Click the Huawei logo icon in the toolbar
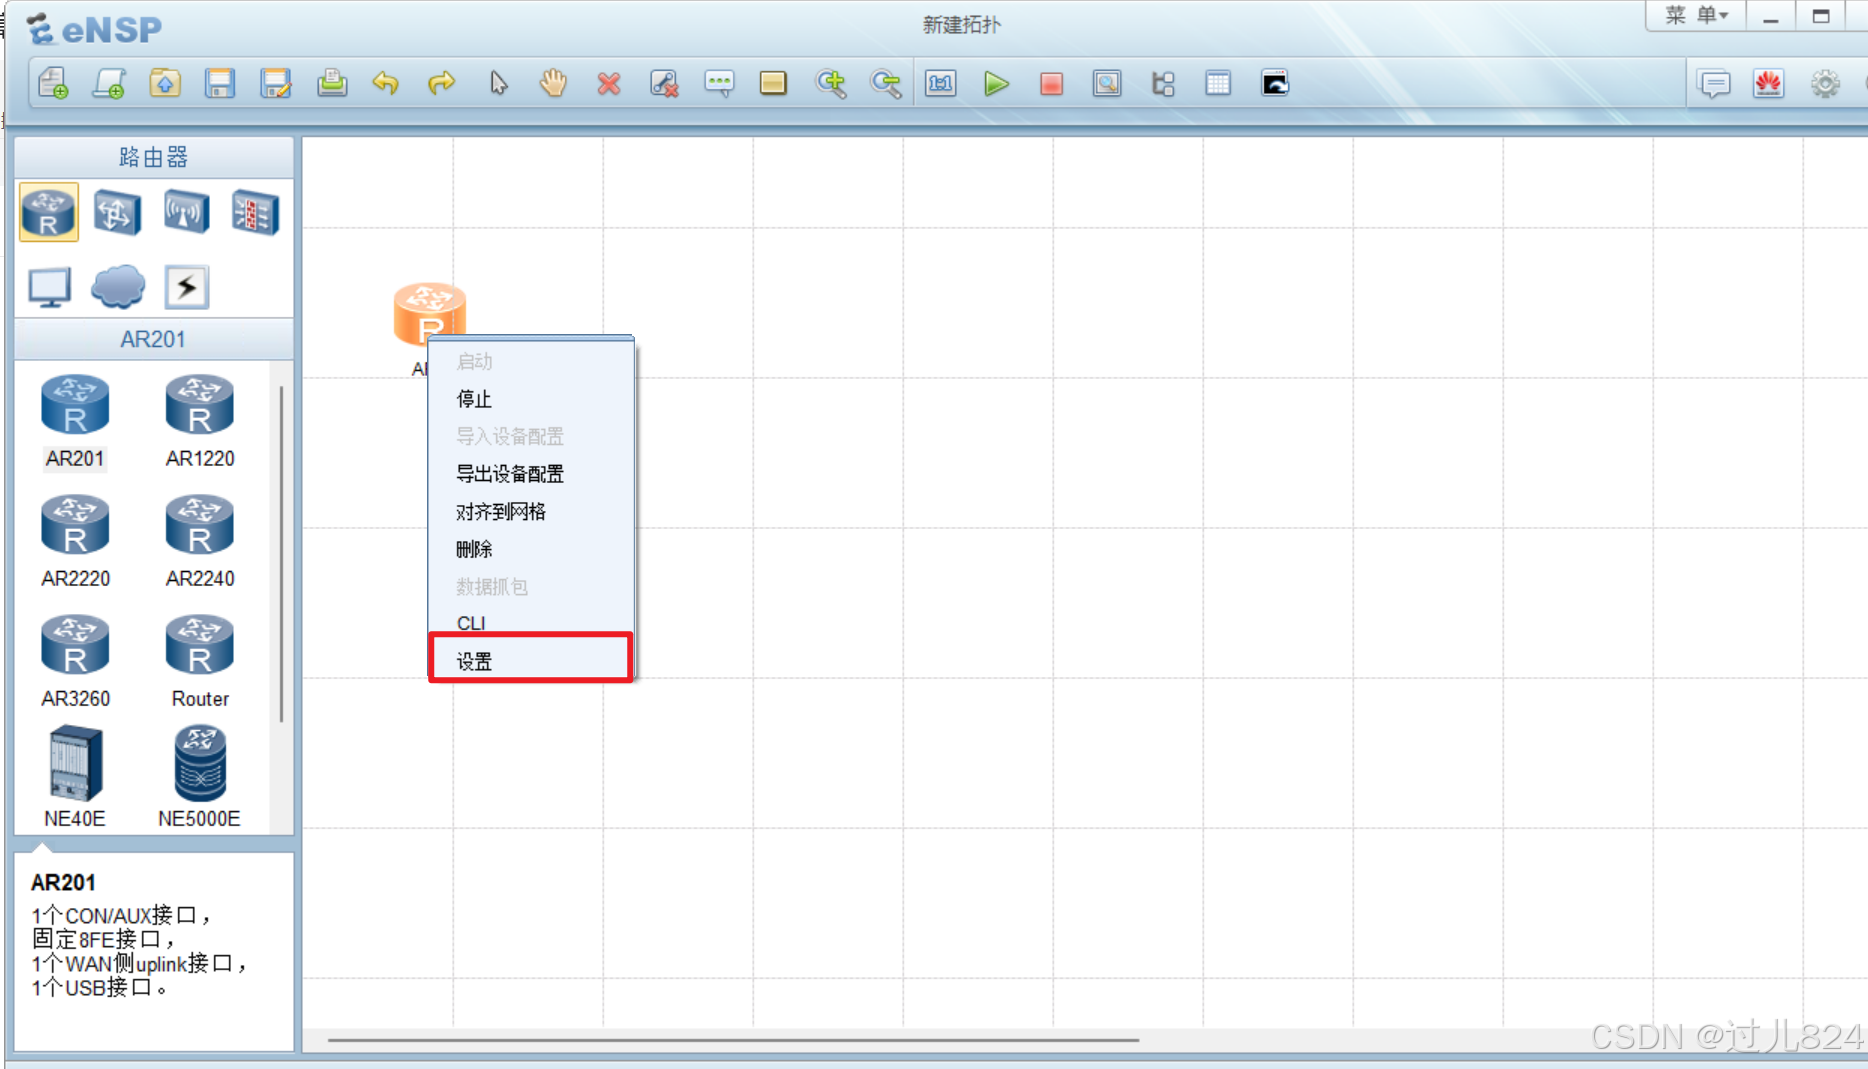 1768,84
